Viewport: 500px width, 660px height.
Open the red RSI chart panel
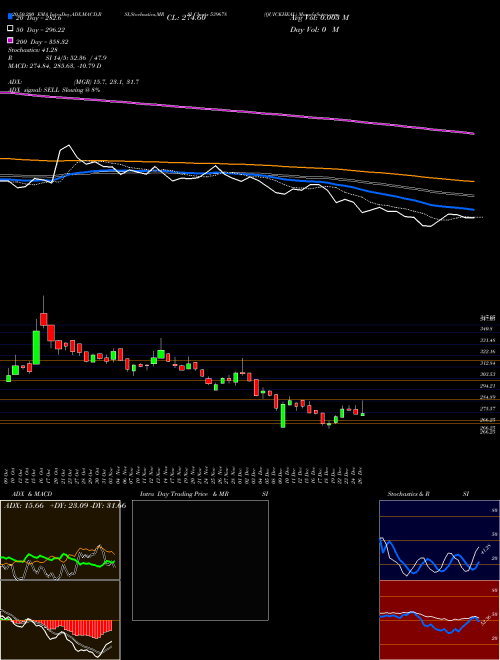(x=439, y=620)
